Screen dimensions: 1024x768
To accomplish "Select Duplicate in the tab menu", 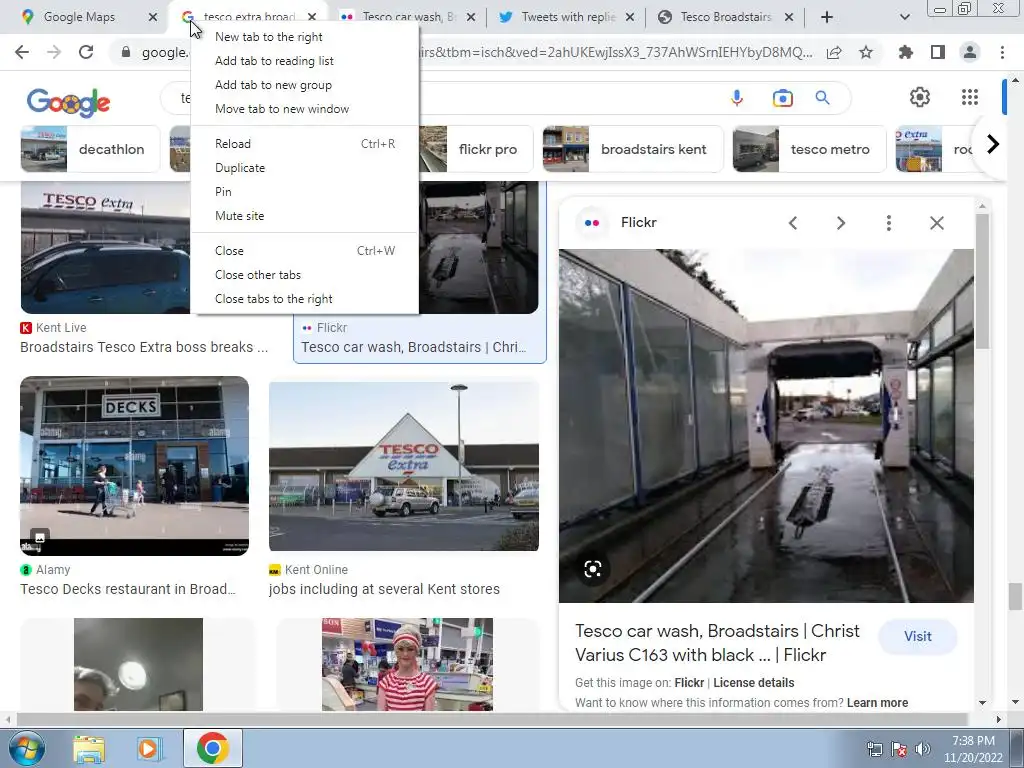I will point(305,168).
